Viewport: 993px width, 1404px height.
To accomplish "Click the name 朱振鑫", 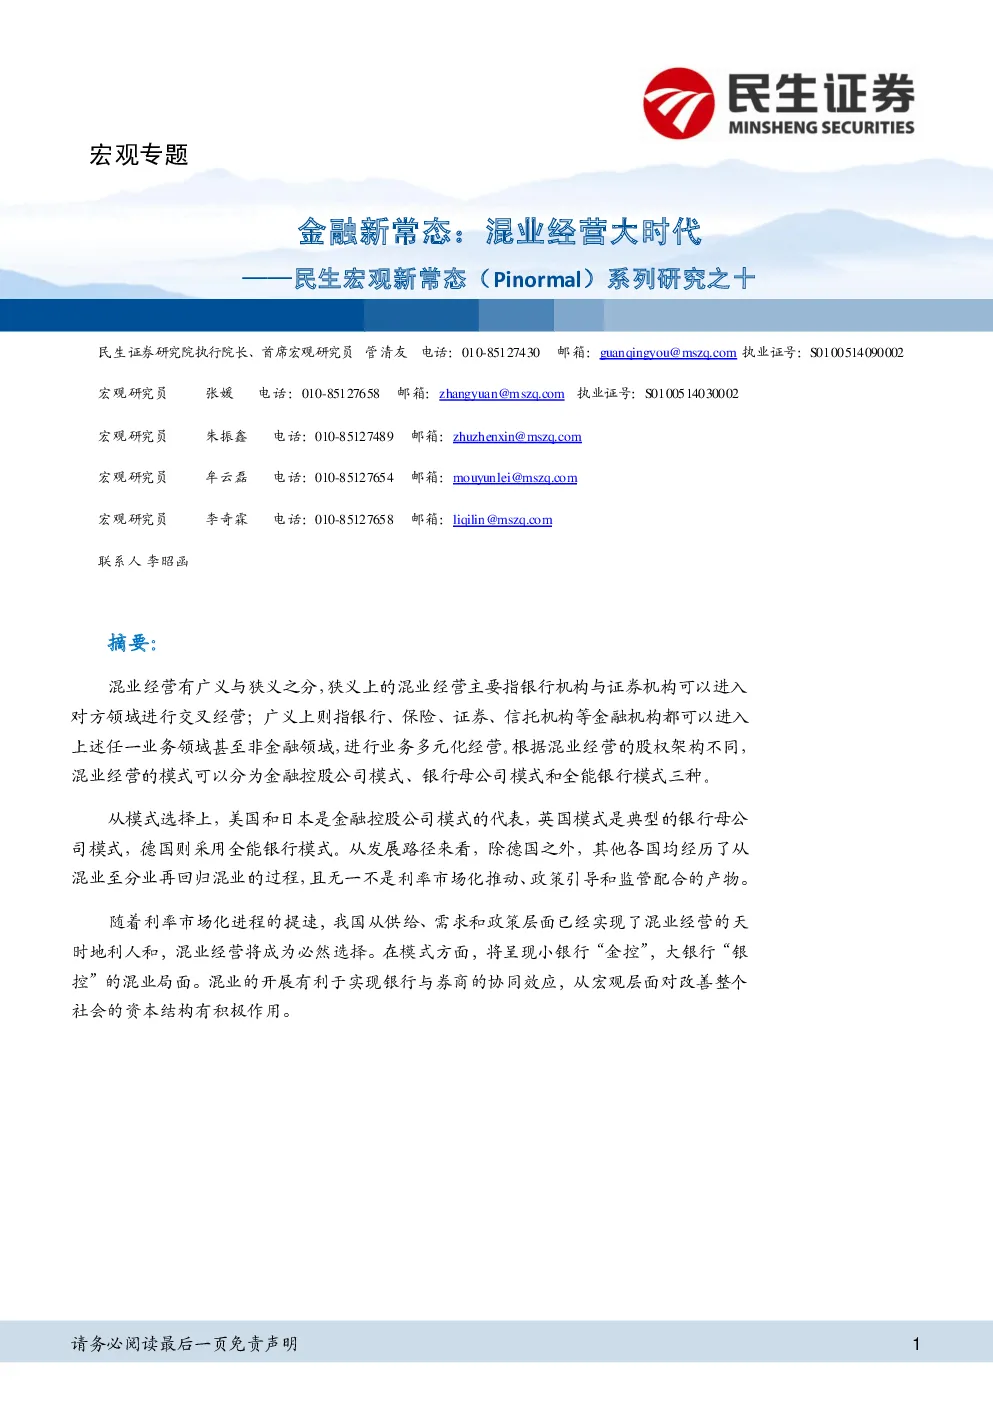I will (x=227, y=437).
